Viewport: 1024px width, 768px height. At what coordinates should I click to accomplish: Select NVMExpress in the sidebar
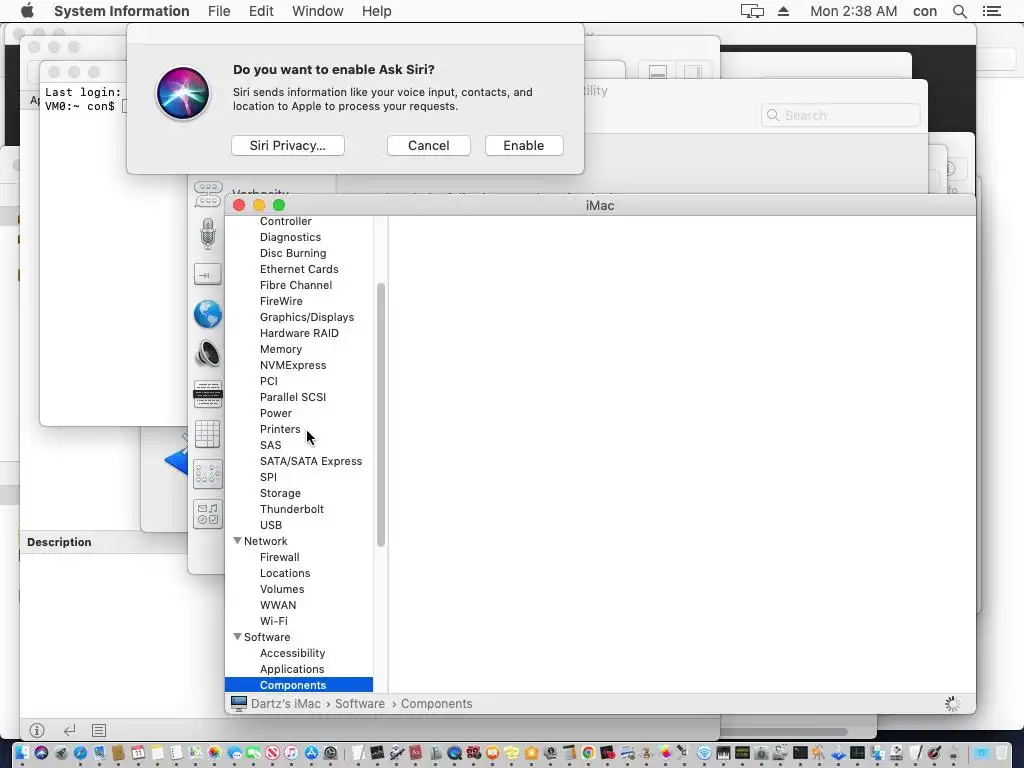293,365
